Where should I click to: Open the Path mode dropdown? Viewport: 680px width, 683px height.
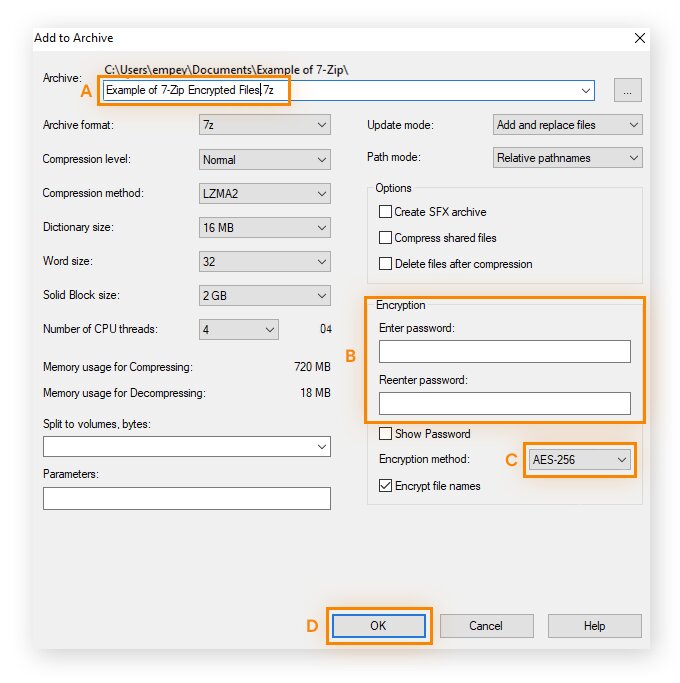pos(567,158)
